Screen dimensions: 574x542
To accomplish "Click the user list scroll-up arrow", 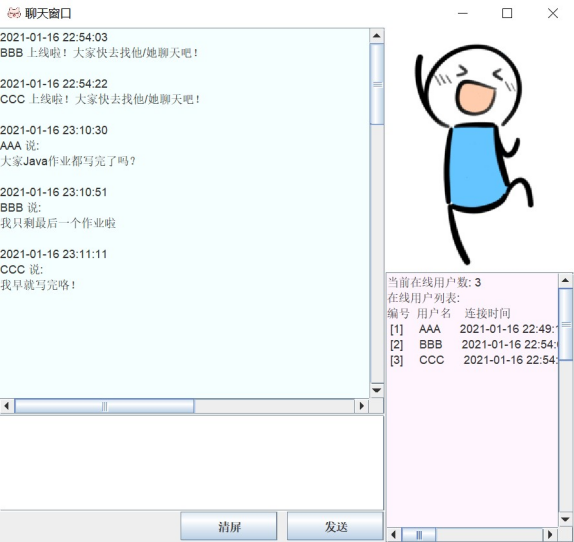I will coord(565,281).
